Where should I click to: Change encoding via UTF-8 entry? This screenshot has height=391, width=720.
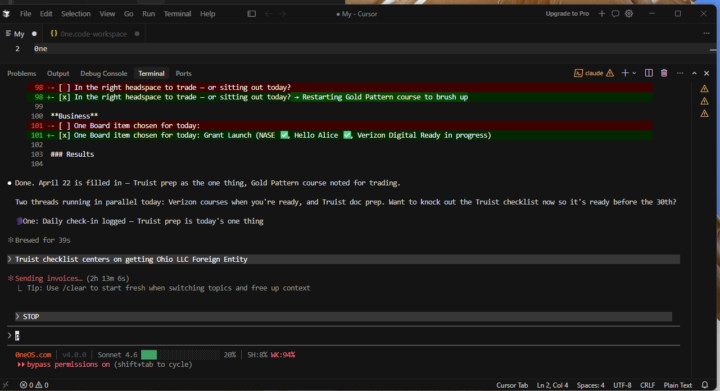[x=622, y=385]
